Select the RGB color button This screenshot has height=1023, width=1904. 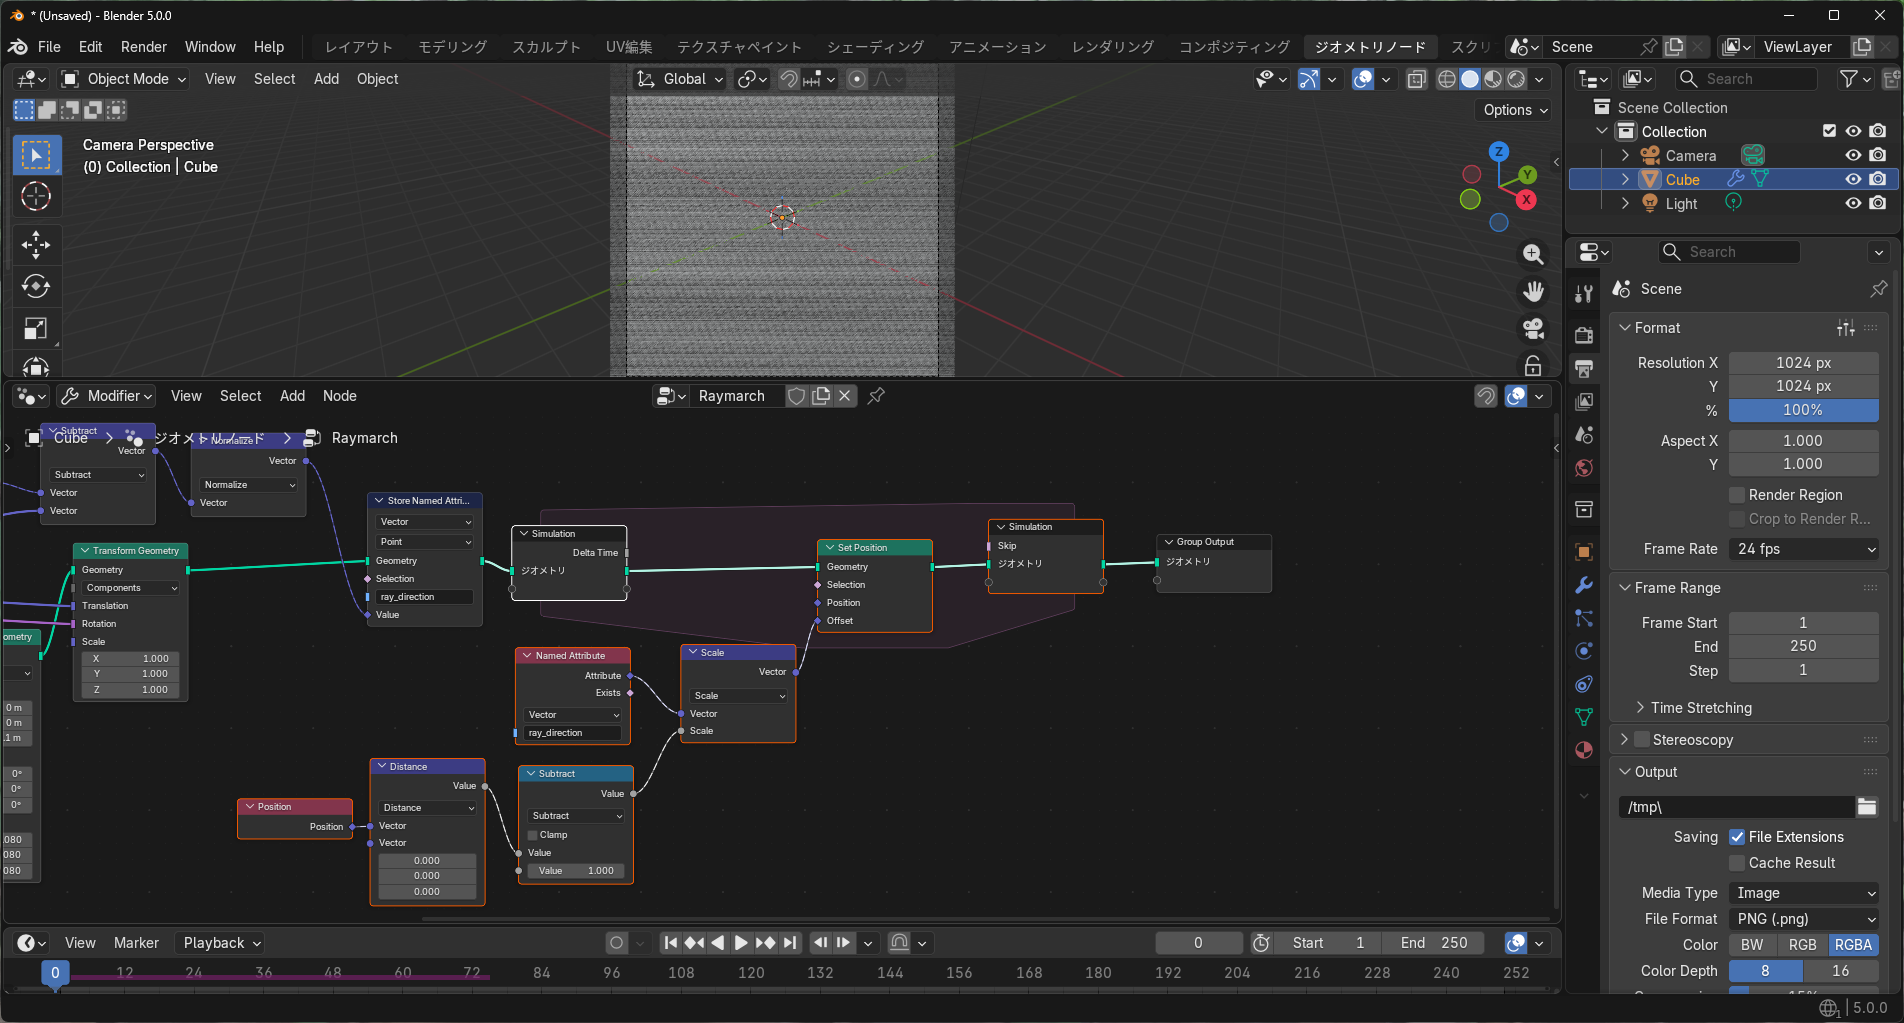tap(1802, 945)
